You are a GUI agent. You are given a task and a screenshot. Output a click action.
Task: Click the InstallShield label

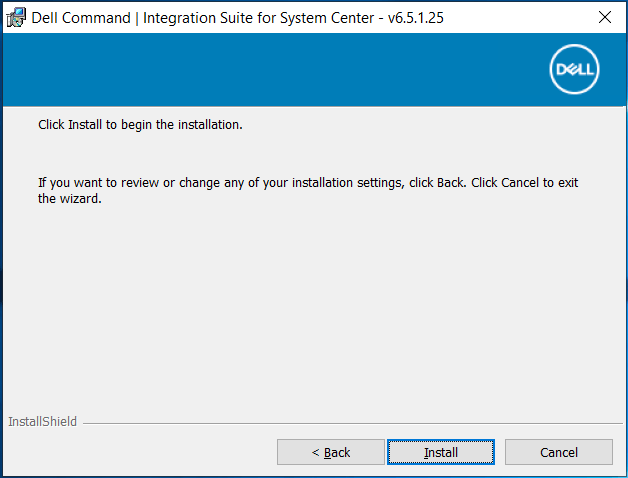pyautogui.click(x=42, y=422)
